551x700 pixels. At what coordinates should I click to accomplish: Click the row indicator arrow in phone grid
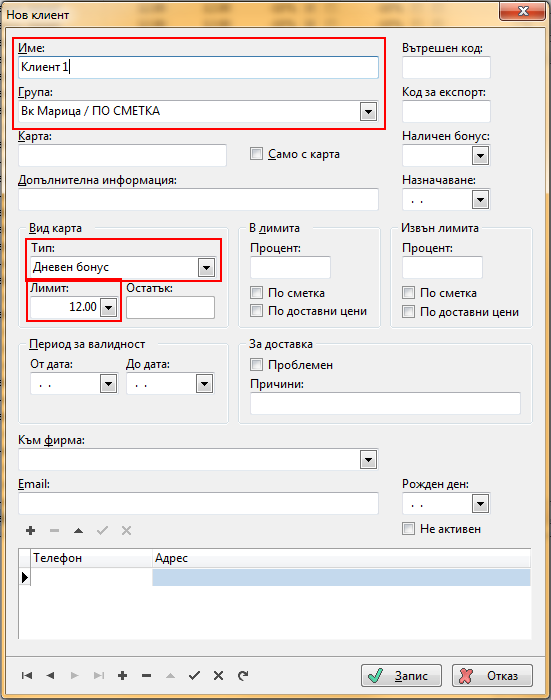[25, 577]
